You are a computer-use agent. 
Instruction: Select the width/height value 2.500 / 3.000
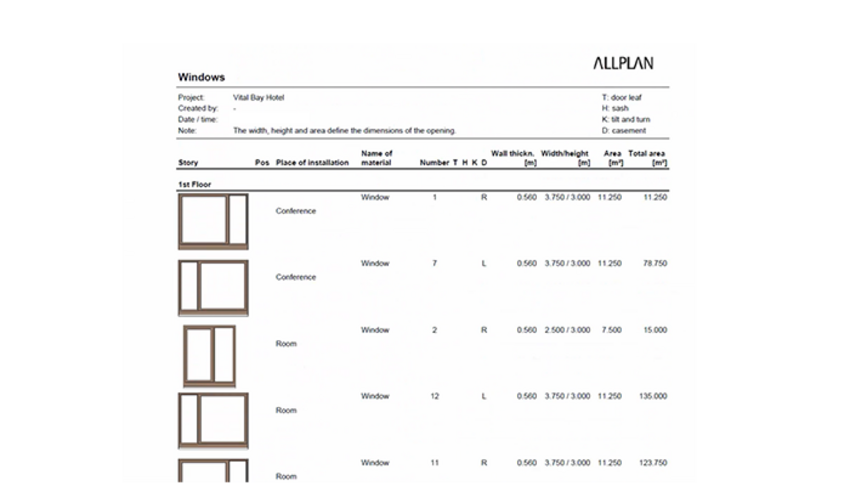click(566, 330)
